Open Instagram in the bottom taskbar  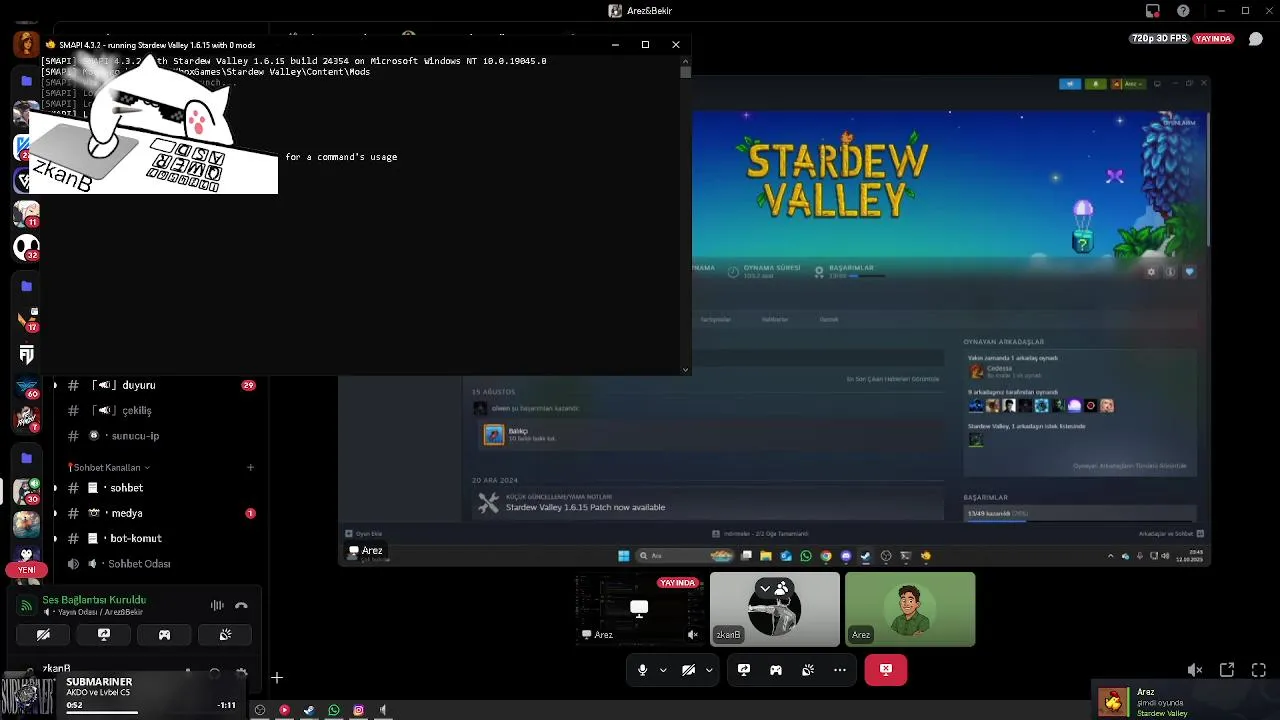click(358, 710)
